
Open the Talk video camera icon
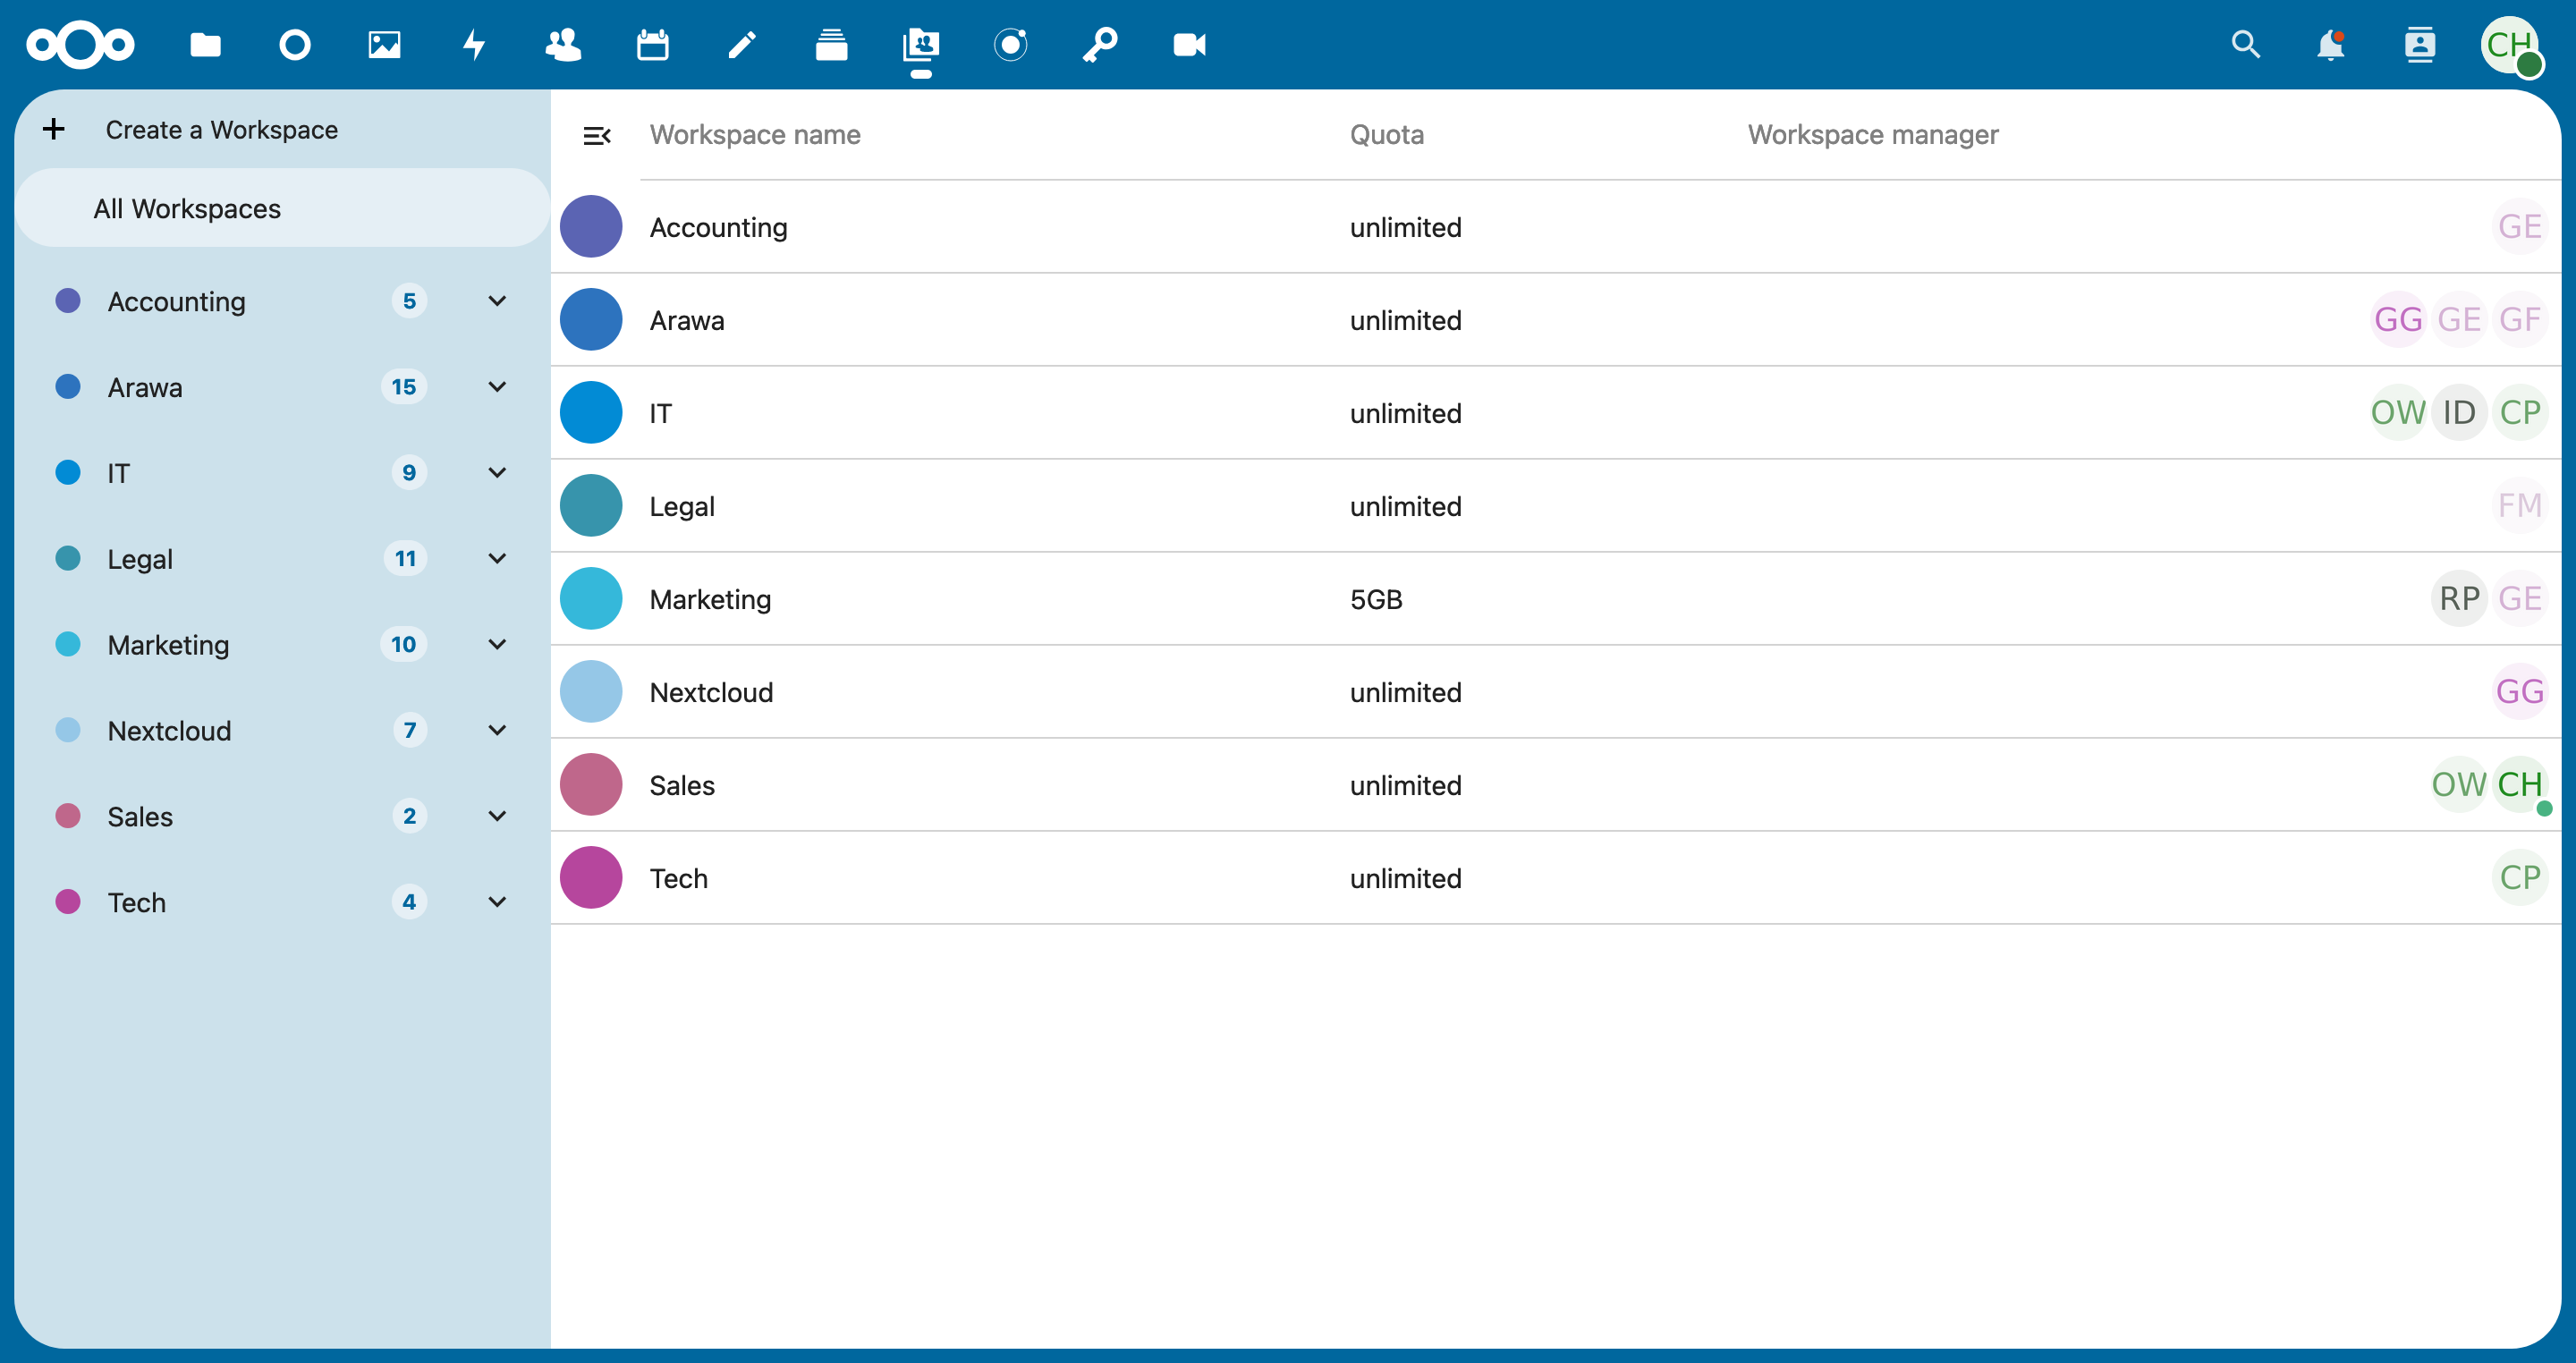click(x=1189, y=45)
